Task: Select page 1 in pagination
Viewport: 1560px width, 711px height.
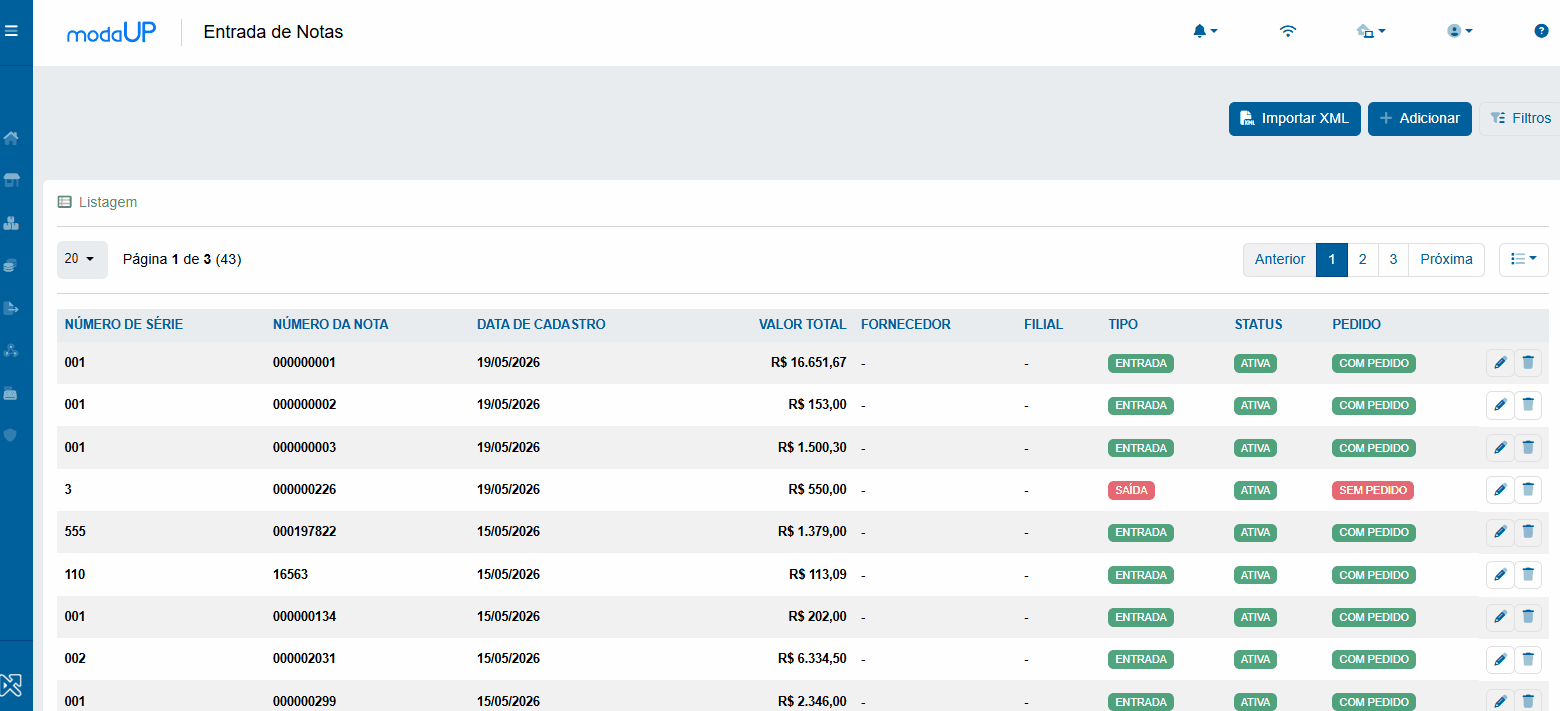Action: [1332, 259]
